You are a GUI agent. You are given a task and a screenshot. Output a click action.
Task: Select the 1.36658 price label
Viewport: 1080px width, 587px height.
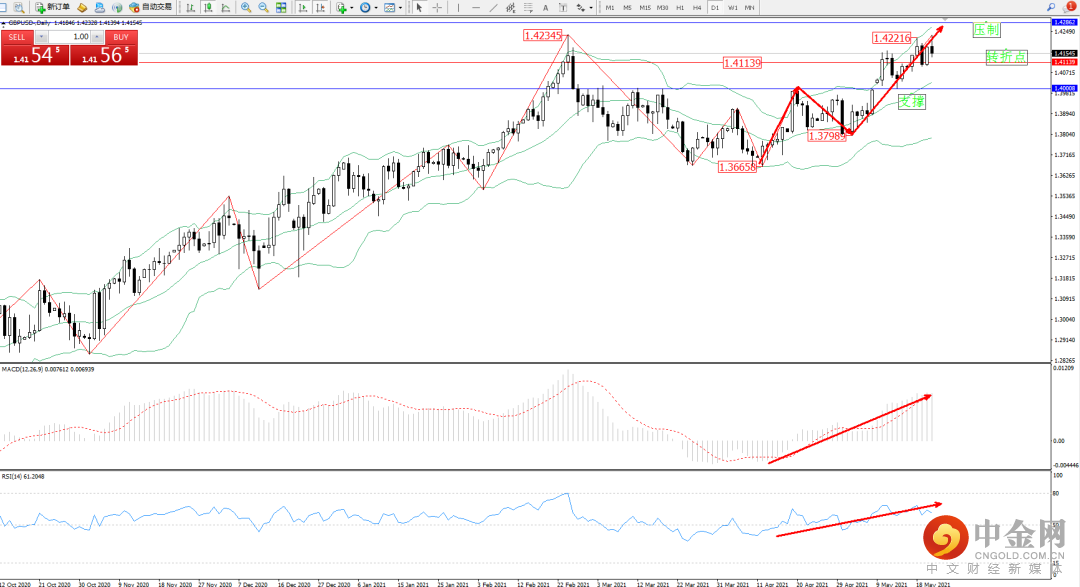click(737, 167)
